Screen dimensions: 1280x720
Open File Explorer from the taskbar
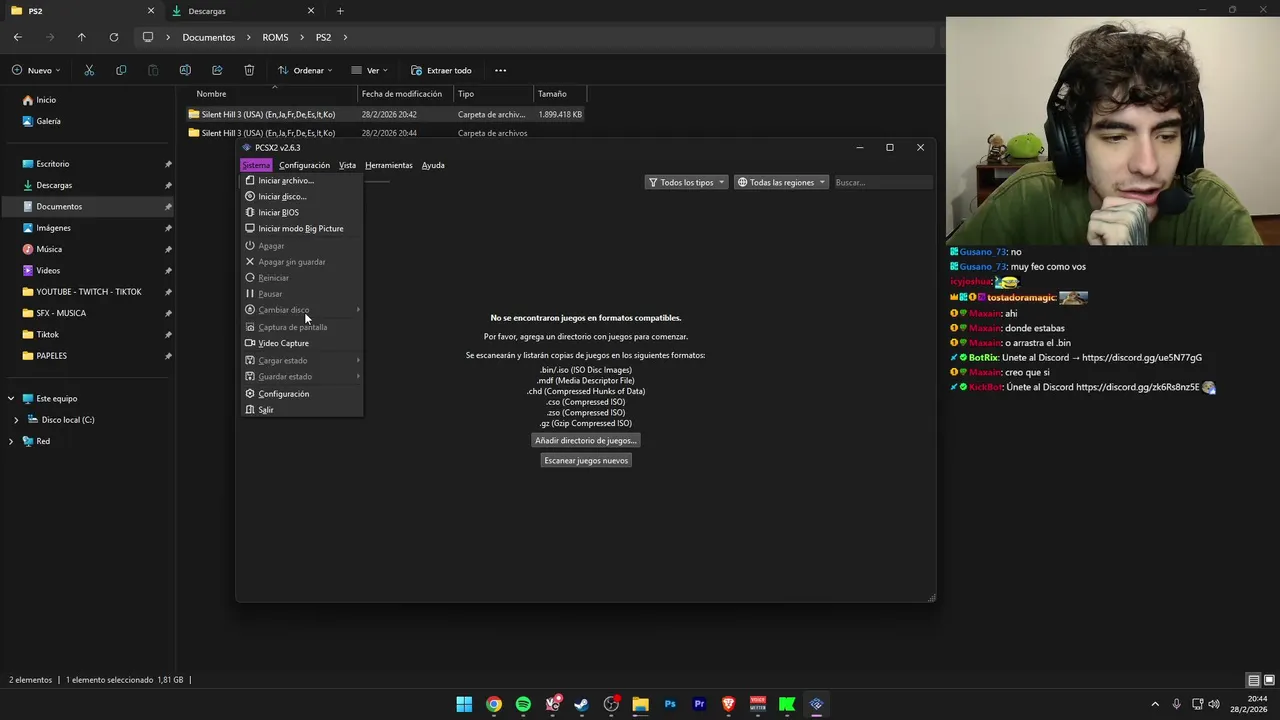(x=641, y=704)
